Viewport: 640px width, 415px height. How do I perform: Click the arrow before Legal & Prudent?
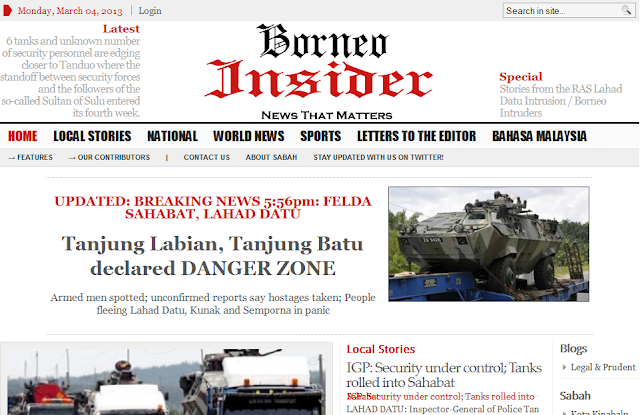click(x=564, y=367)
